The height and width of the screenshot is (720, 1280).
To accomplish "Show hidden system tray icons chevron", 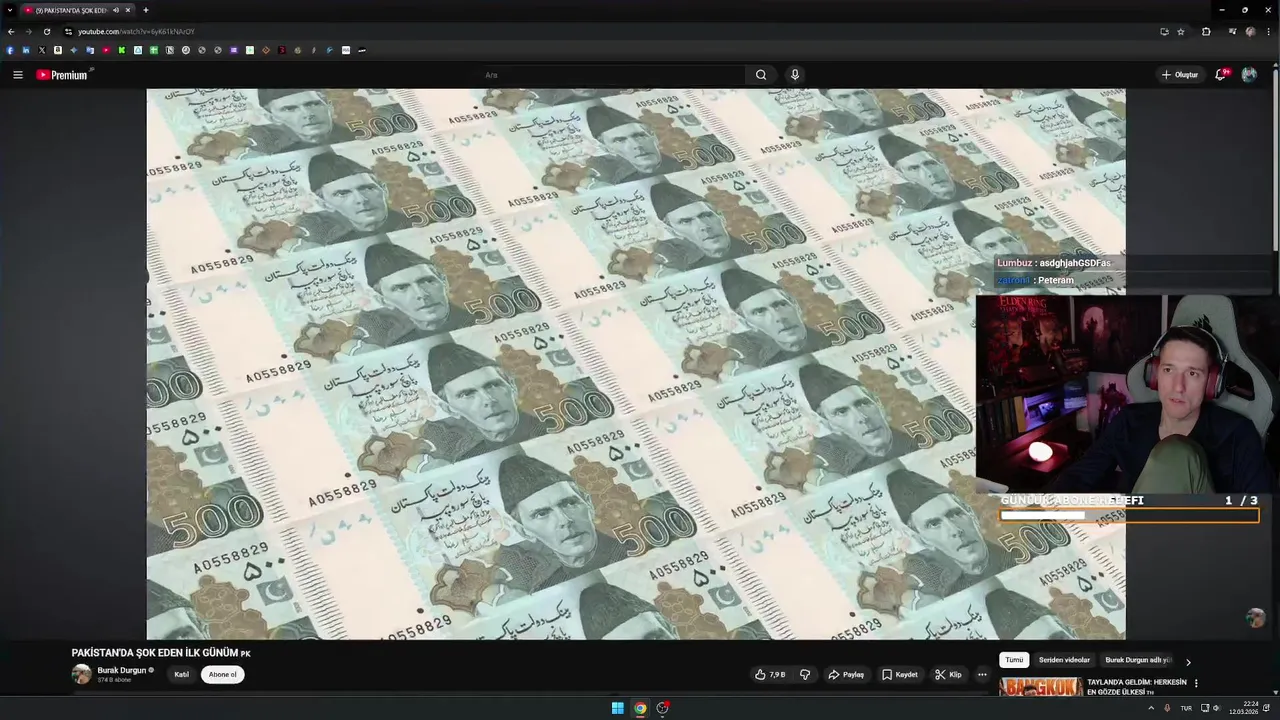I will (x=1151, y=708).
